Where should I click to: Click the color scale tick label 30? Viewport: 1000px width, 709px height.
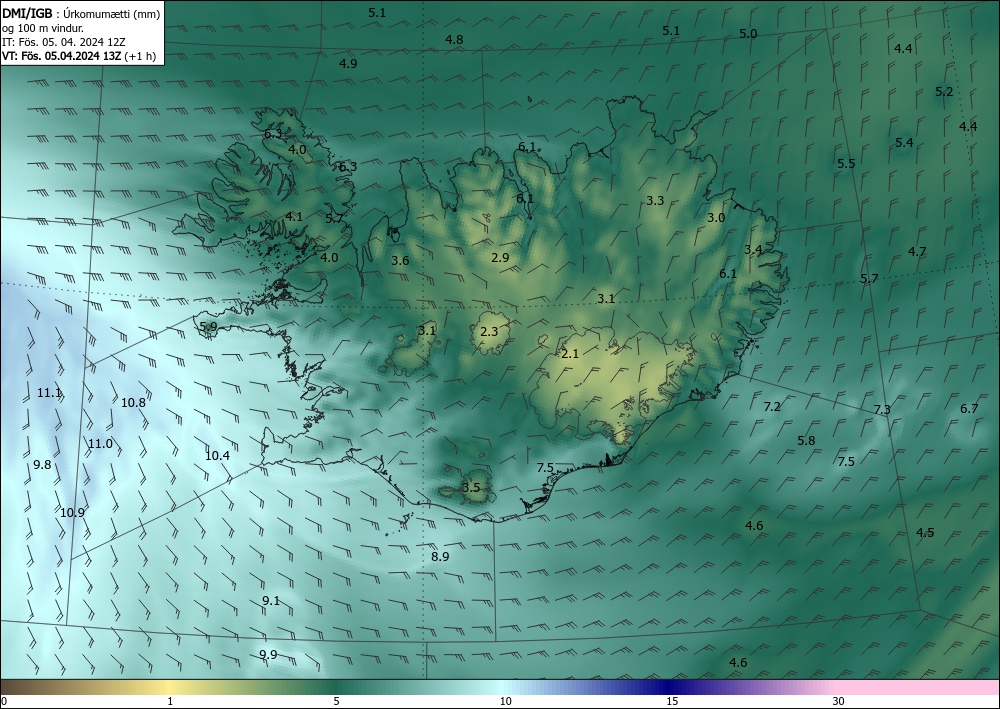click(839, 702)
